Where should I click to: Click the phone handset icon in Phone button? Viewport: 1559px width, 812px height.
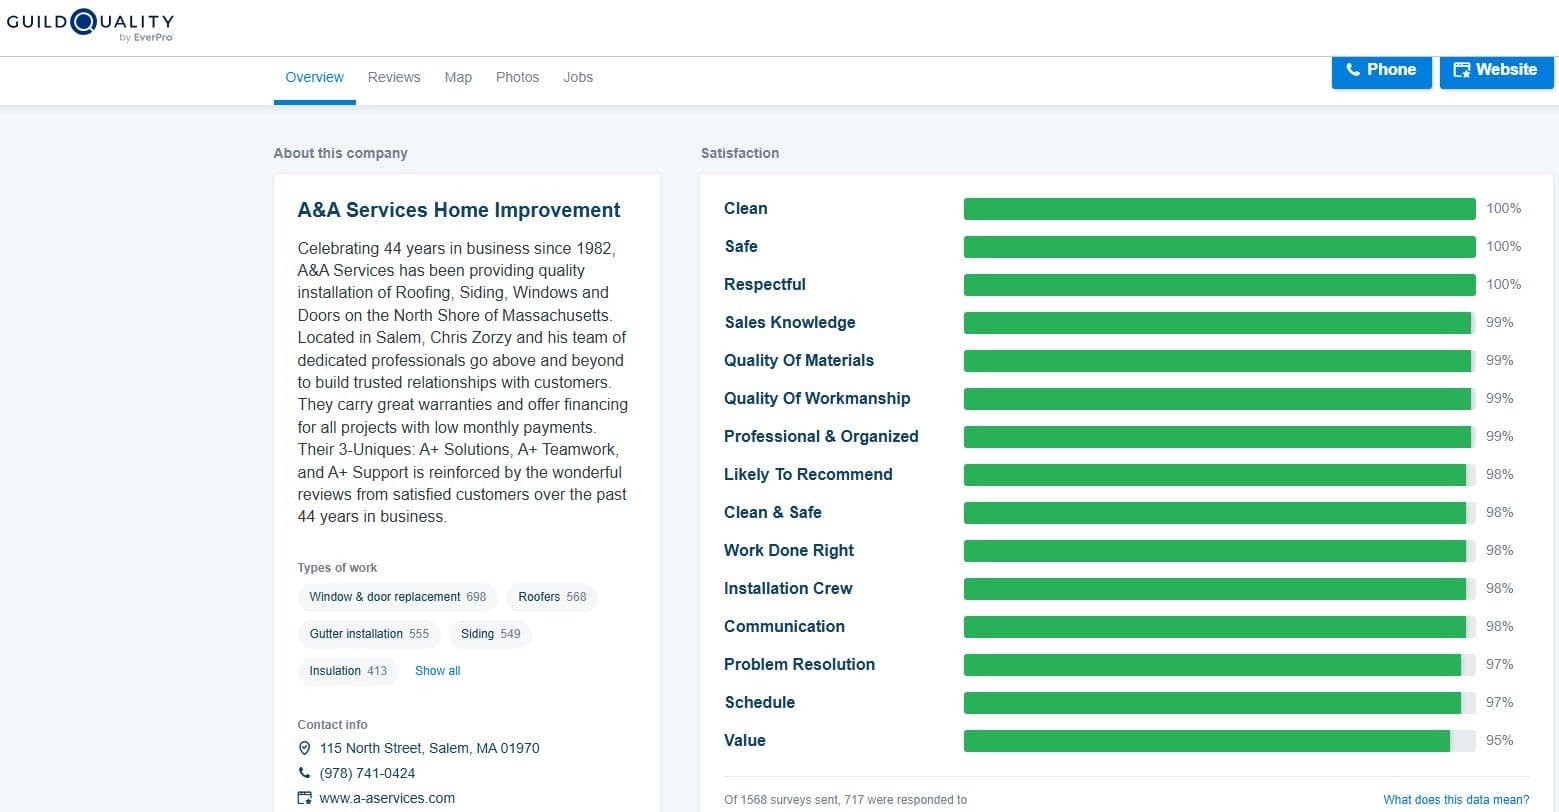[x=1353, y=70]
